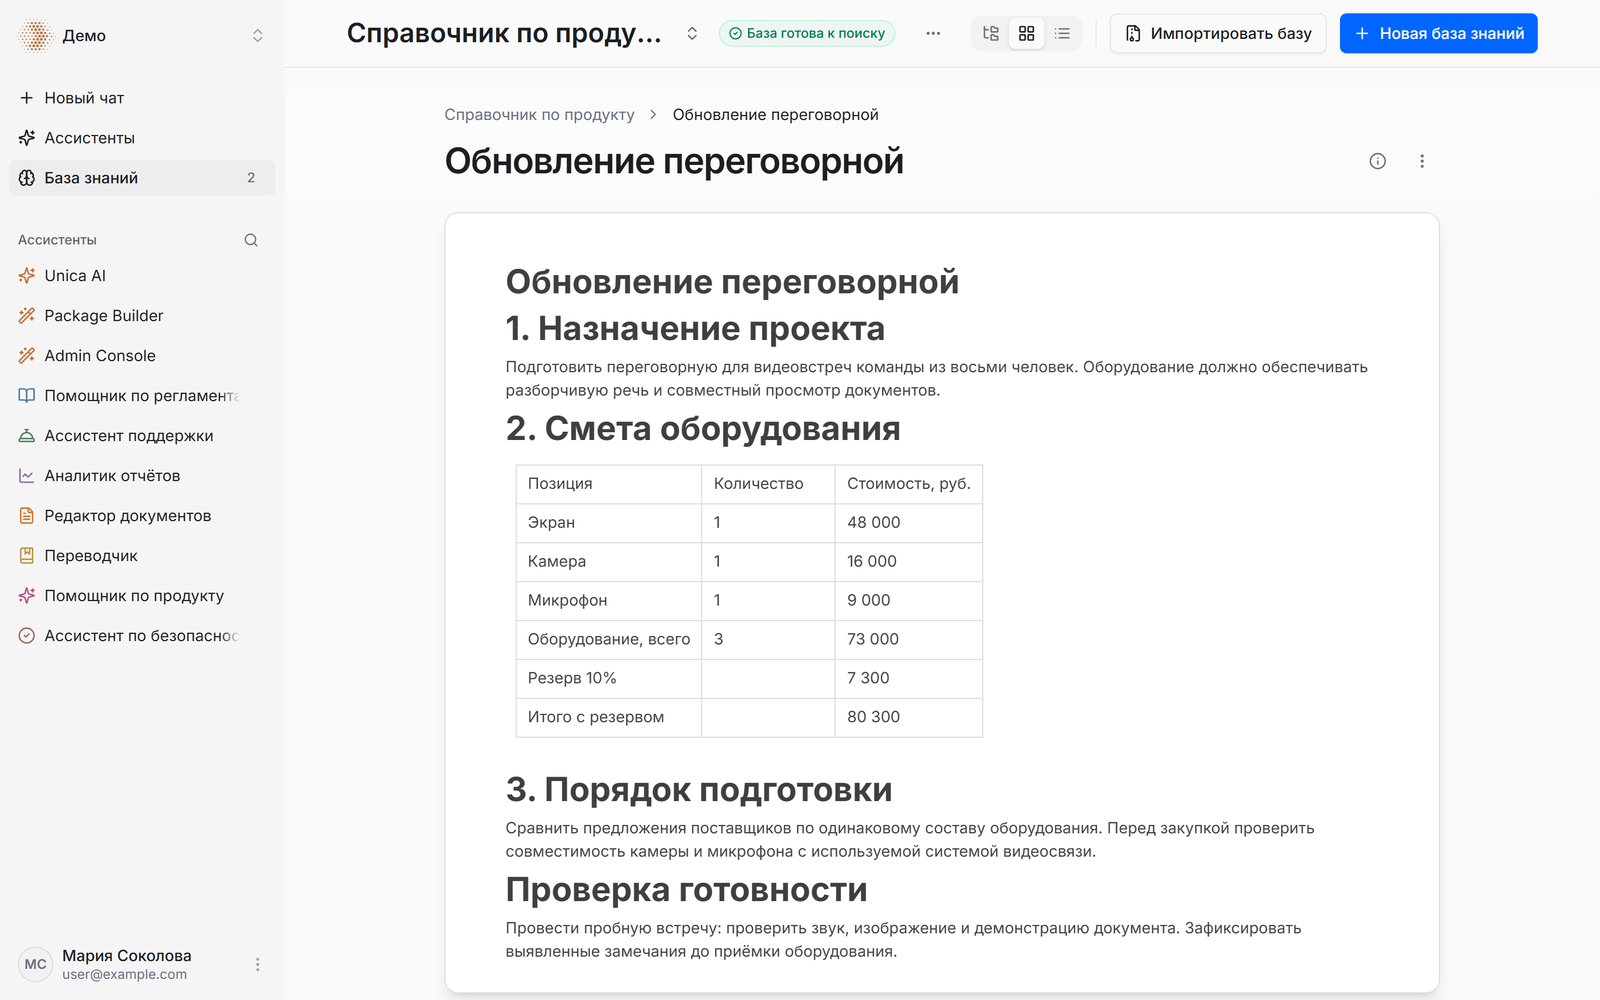This screenshot has width=1600, height=1000.
Task: Click the 48 000 cost cell
Action: pos(909,523)
